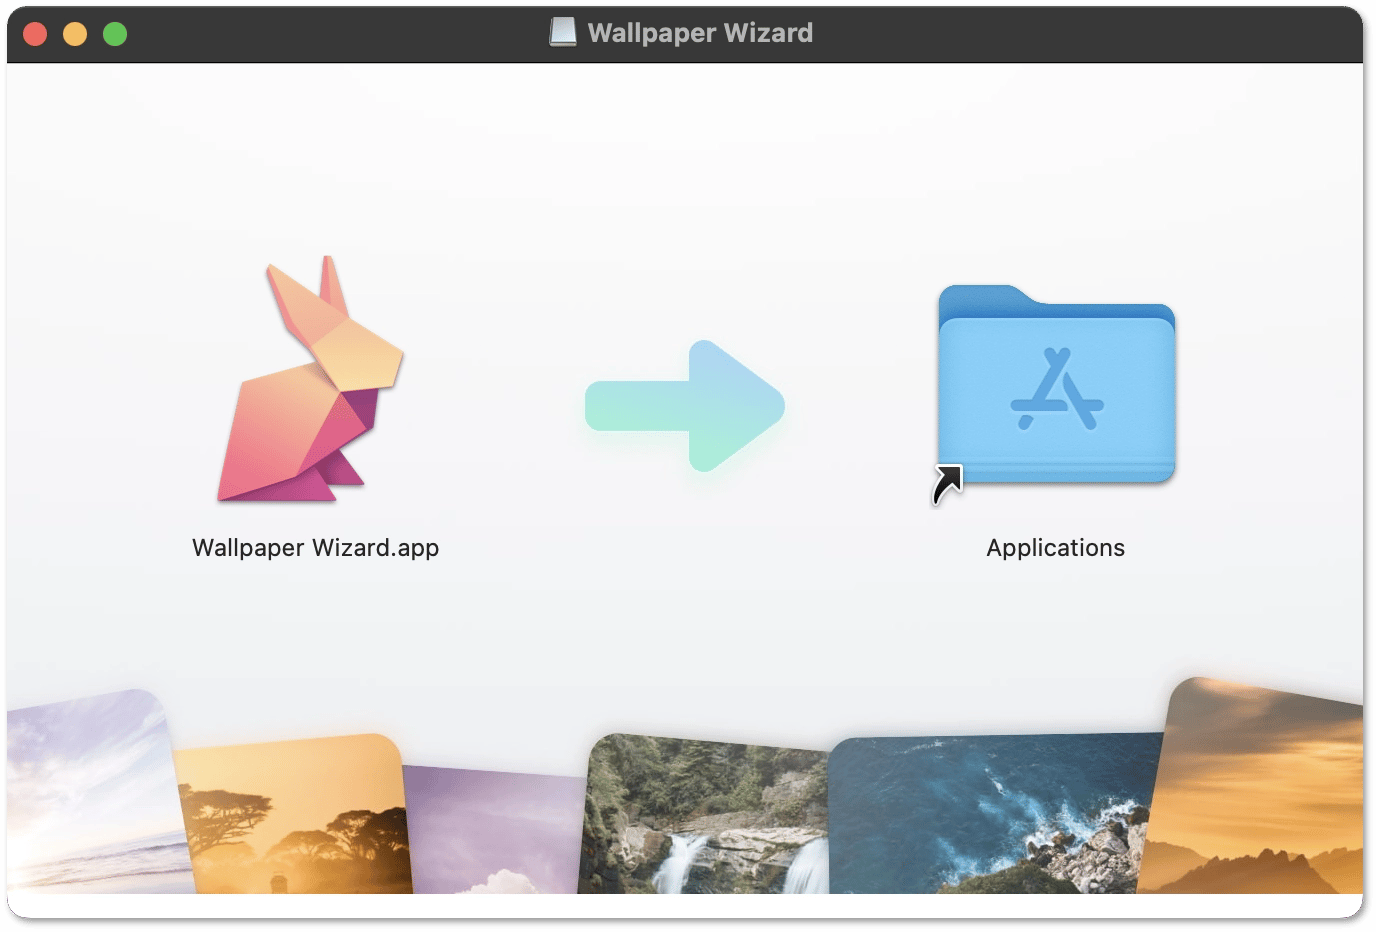Select the "Wallpaper Wizard.app" file name label
Image resolution: width=1376 pixels, height=932 pixels.
click(315, 548)
